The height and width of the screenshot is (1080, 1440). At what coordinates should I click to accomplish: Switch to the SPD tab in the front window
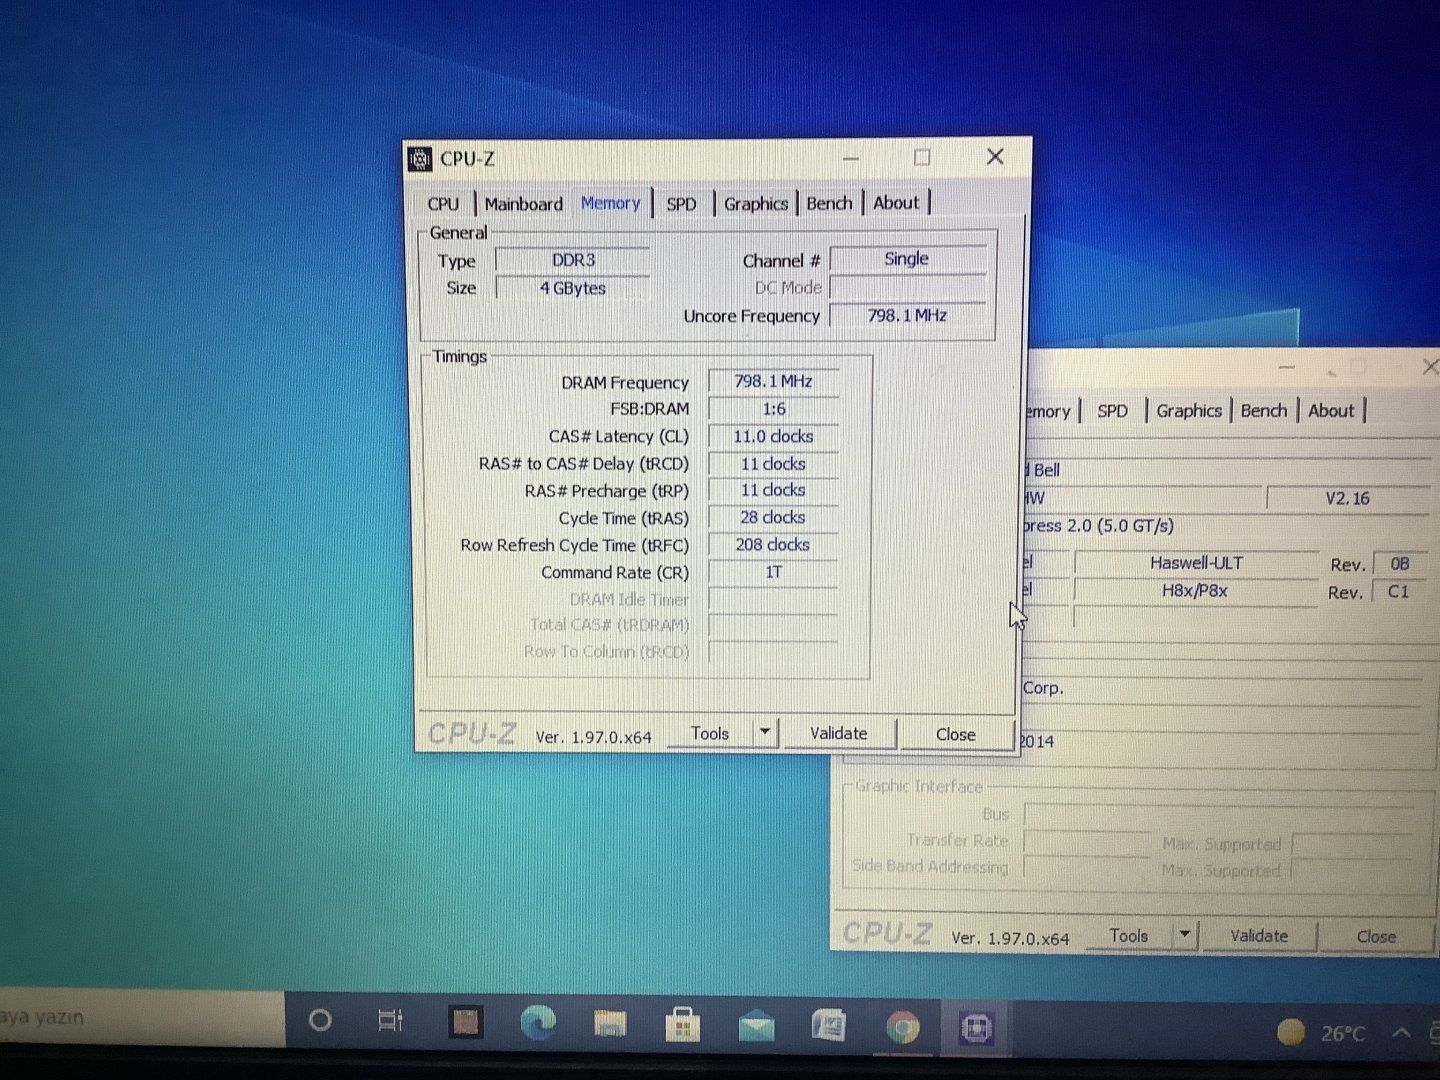681,204
